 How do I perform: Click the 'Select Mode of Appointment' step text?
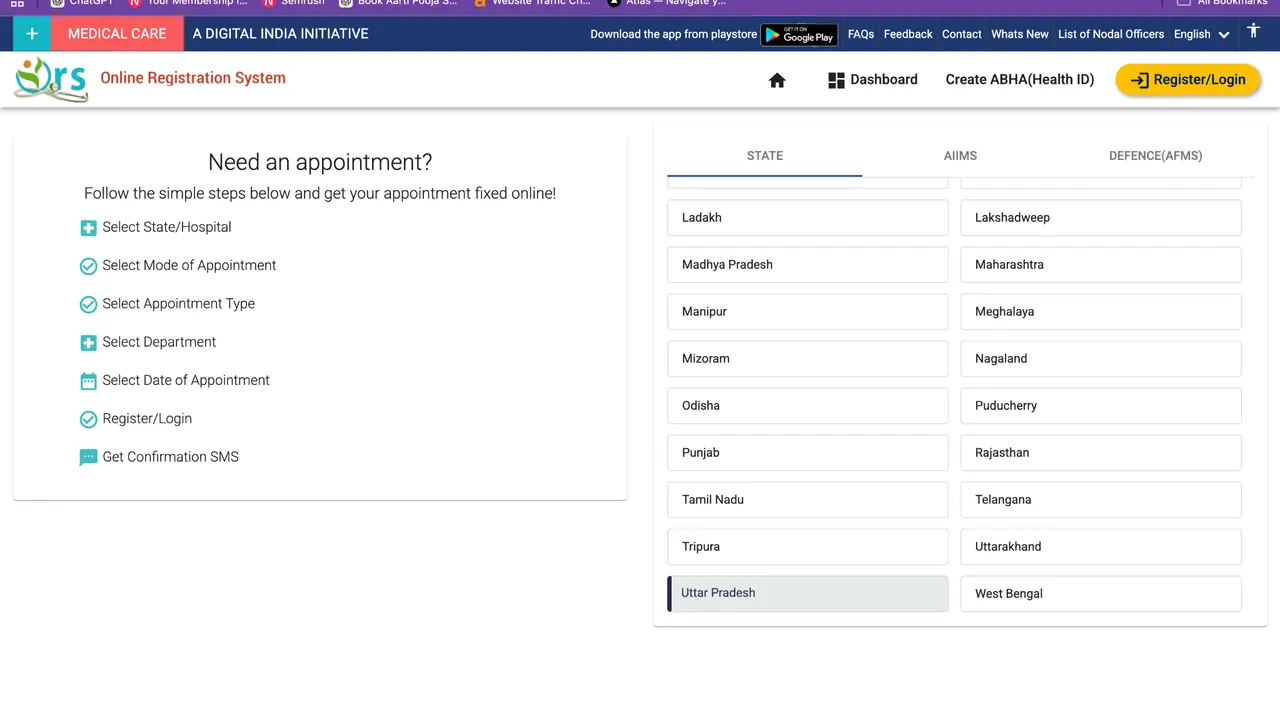pyautogui.click(x=189, y=266)
